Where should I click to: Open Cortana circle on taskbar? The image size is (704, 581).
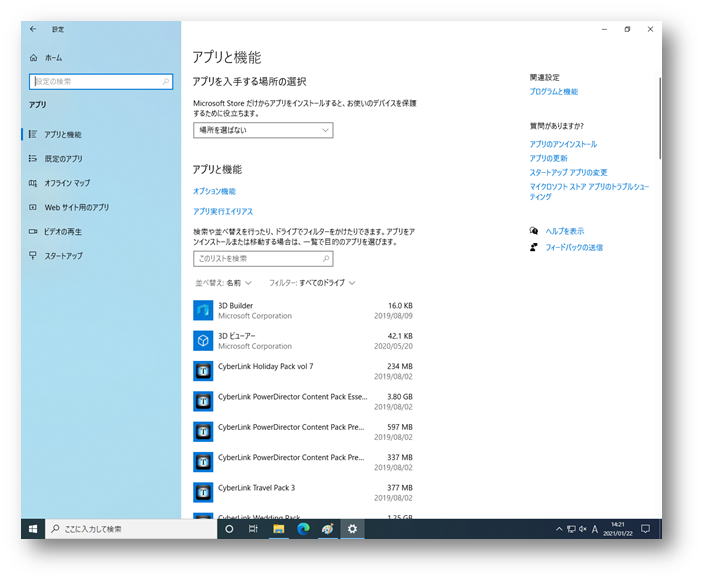coord(229,529)
